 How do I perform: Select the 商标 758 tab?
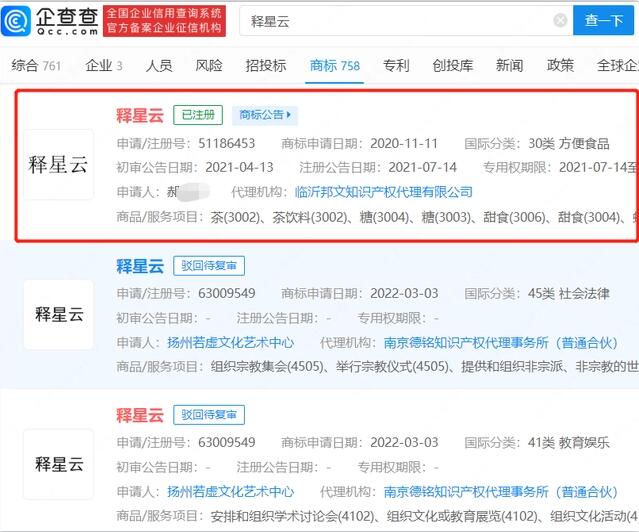point(335,65)
